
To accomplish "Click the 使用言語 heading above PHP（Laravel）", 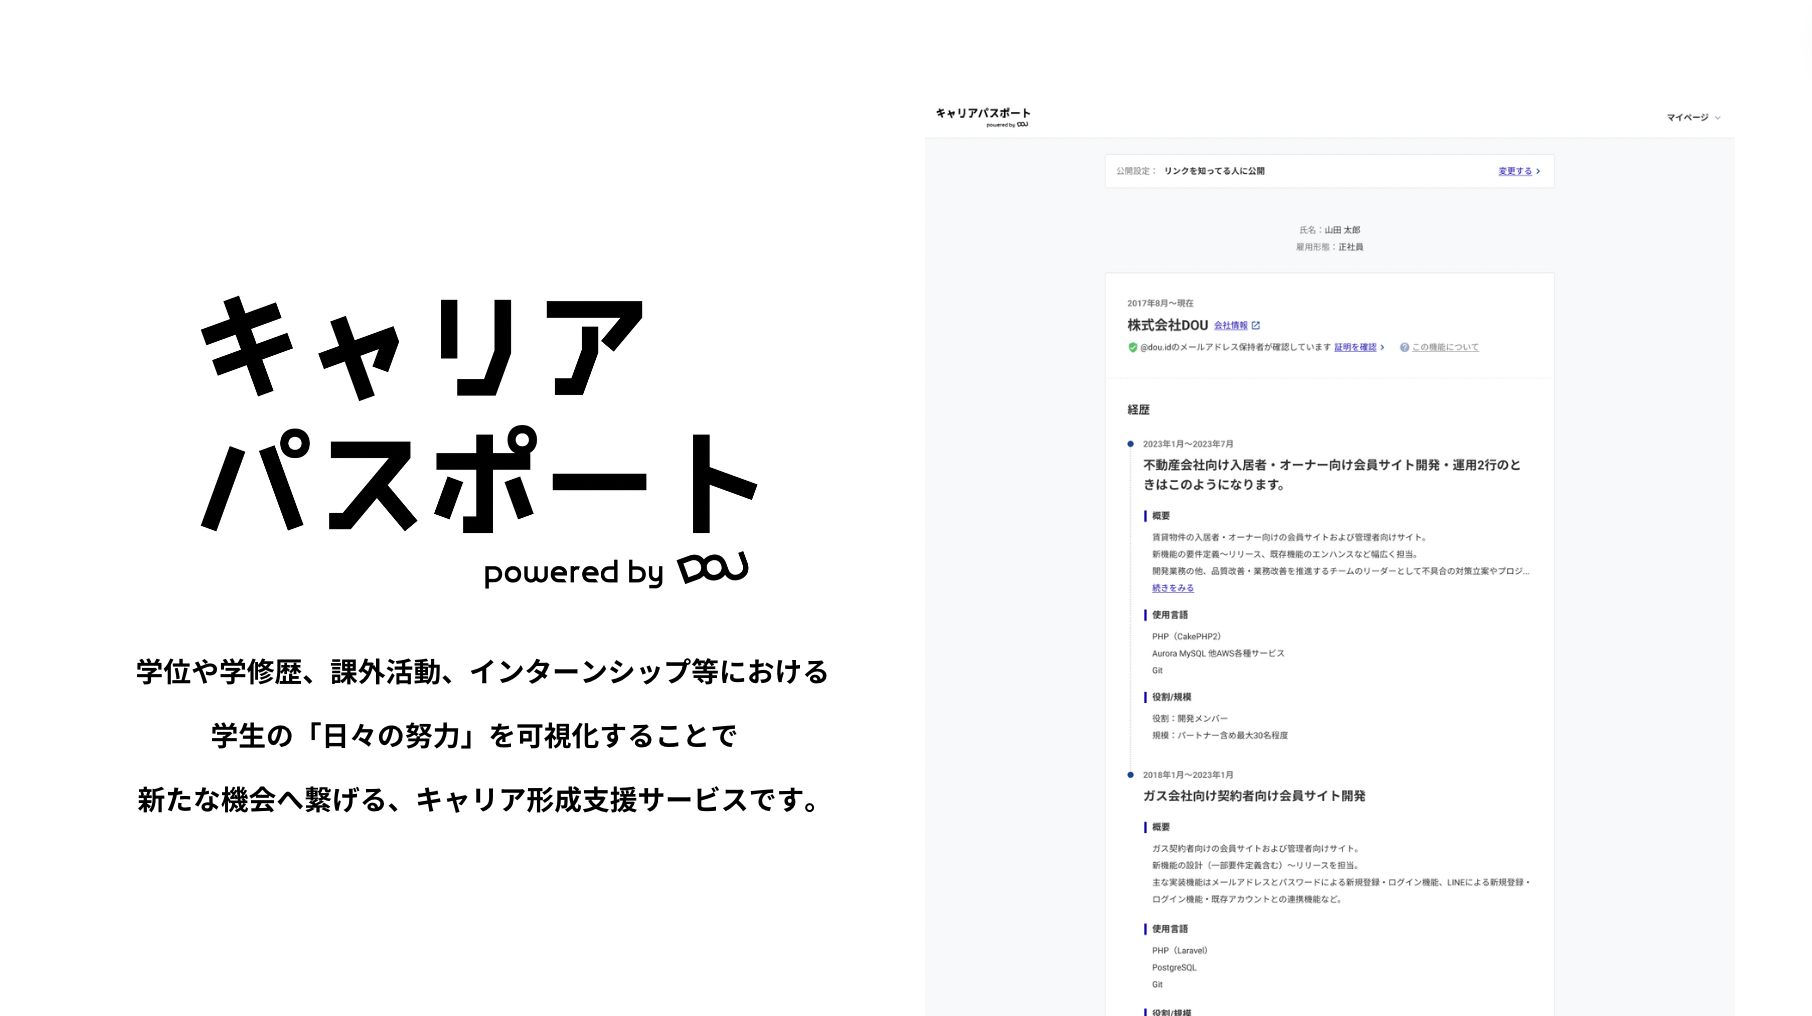I will pyautogui.click(x=1170, y=929).
